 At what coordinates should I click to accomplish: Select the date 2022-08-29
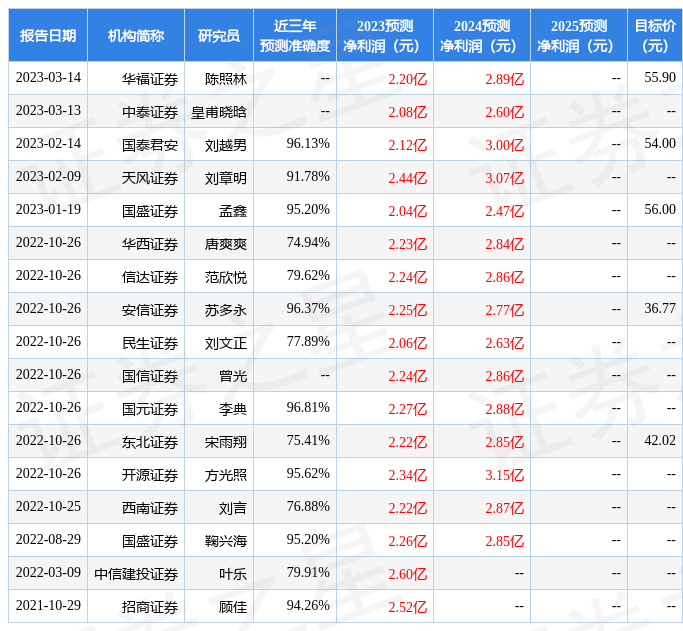(48, 540)
